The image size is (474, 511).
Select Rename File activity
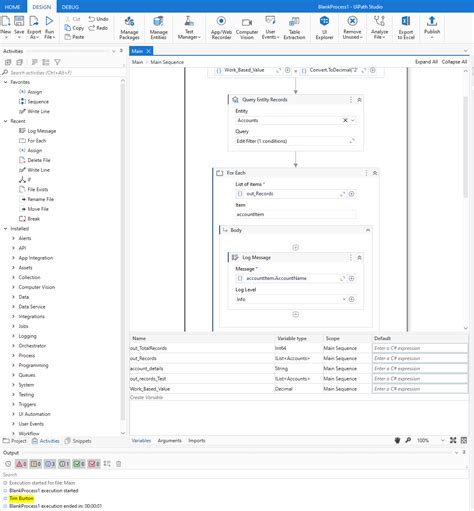pos(40,199)
